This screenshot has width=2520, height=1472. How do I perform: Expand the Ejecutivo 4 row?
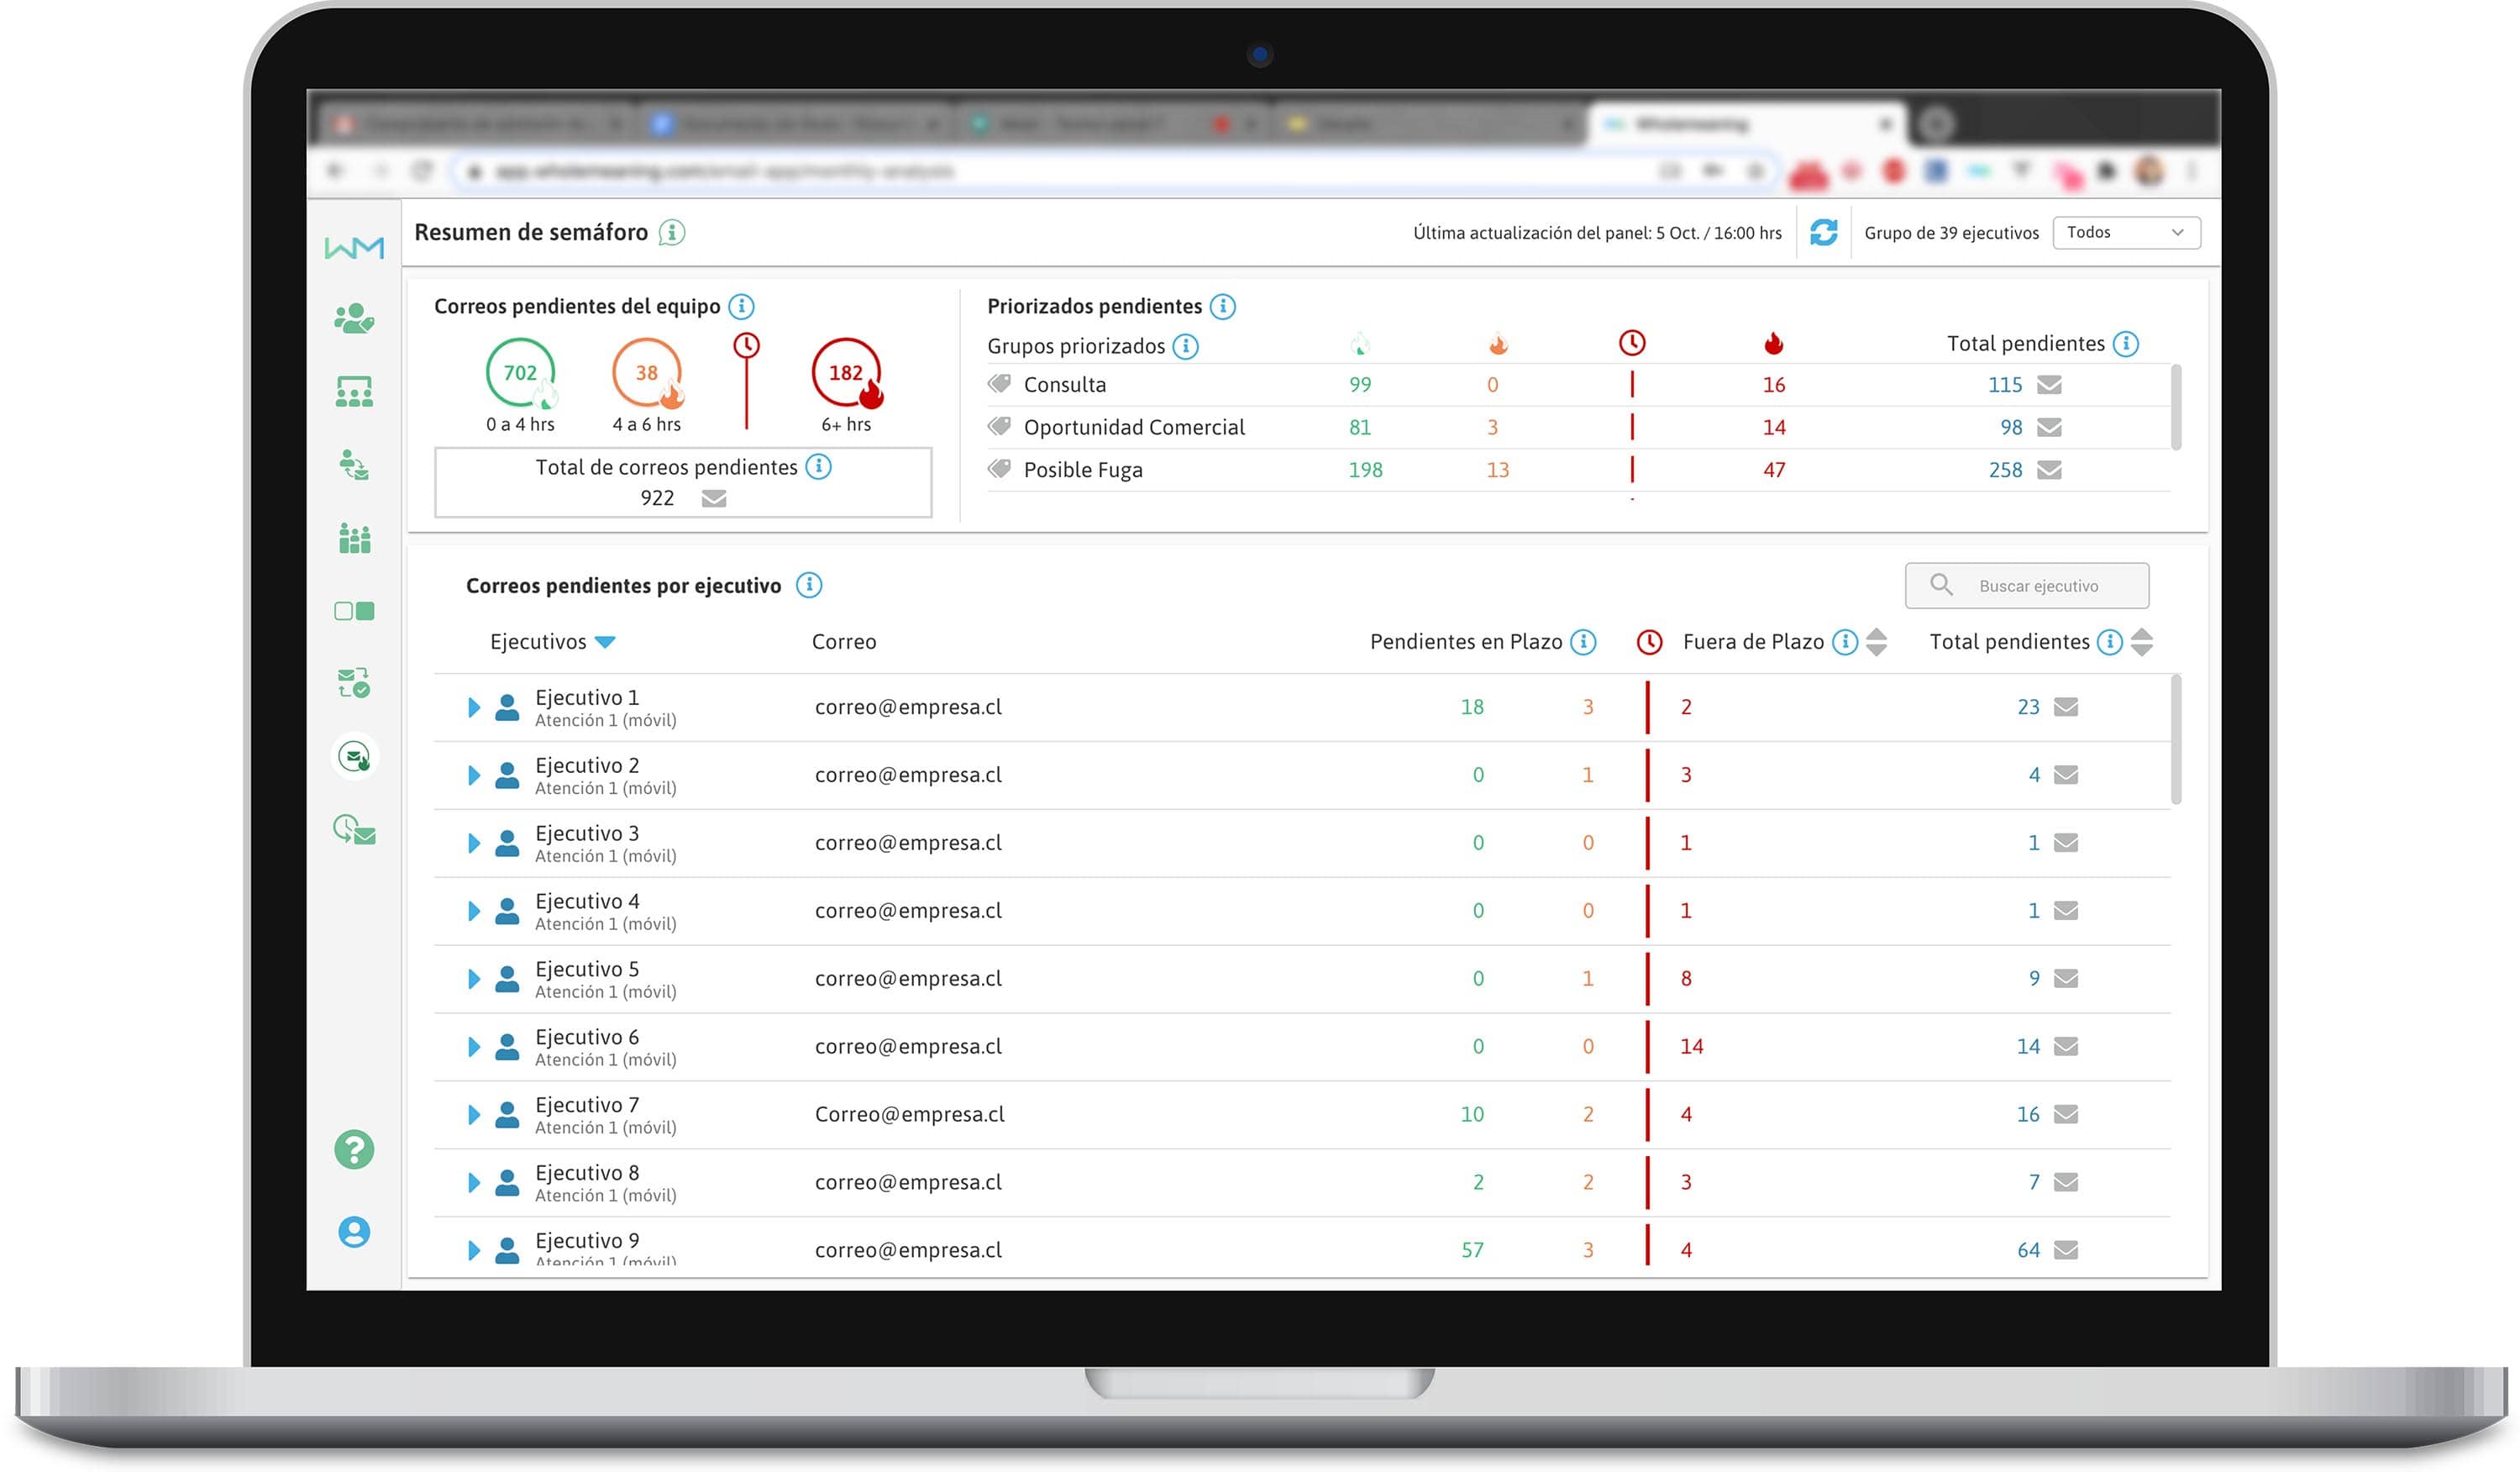pos(474,912)
